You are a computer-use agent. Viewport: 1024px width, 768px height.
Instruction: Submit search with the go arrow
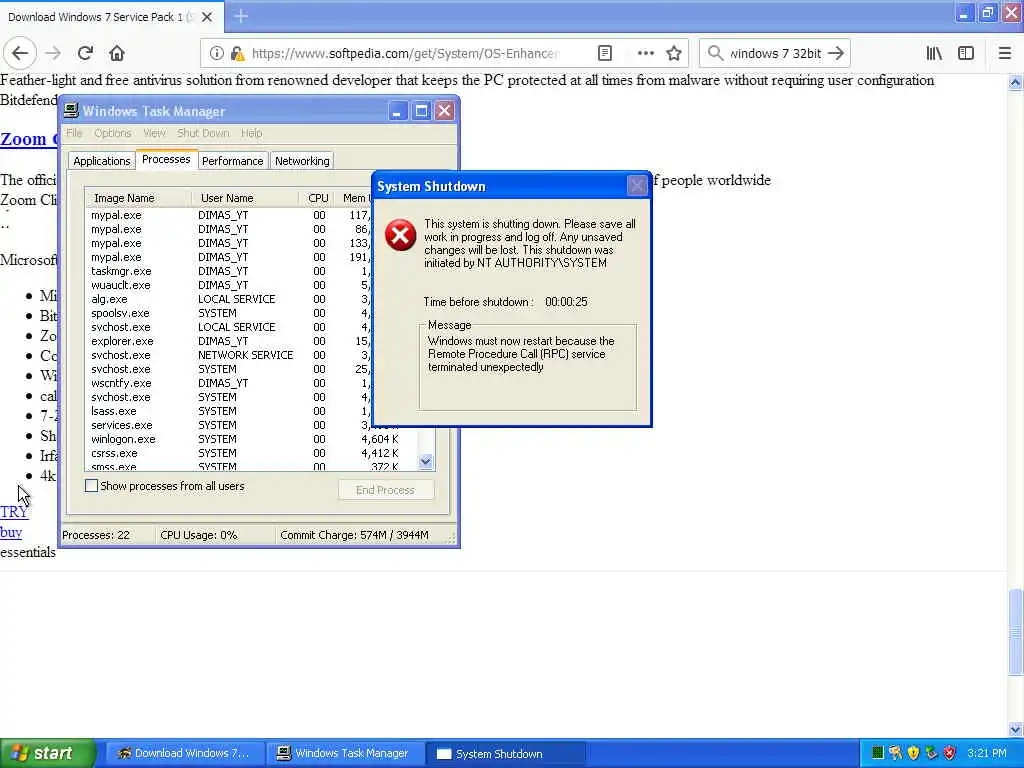836,54
